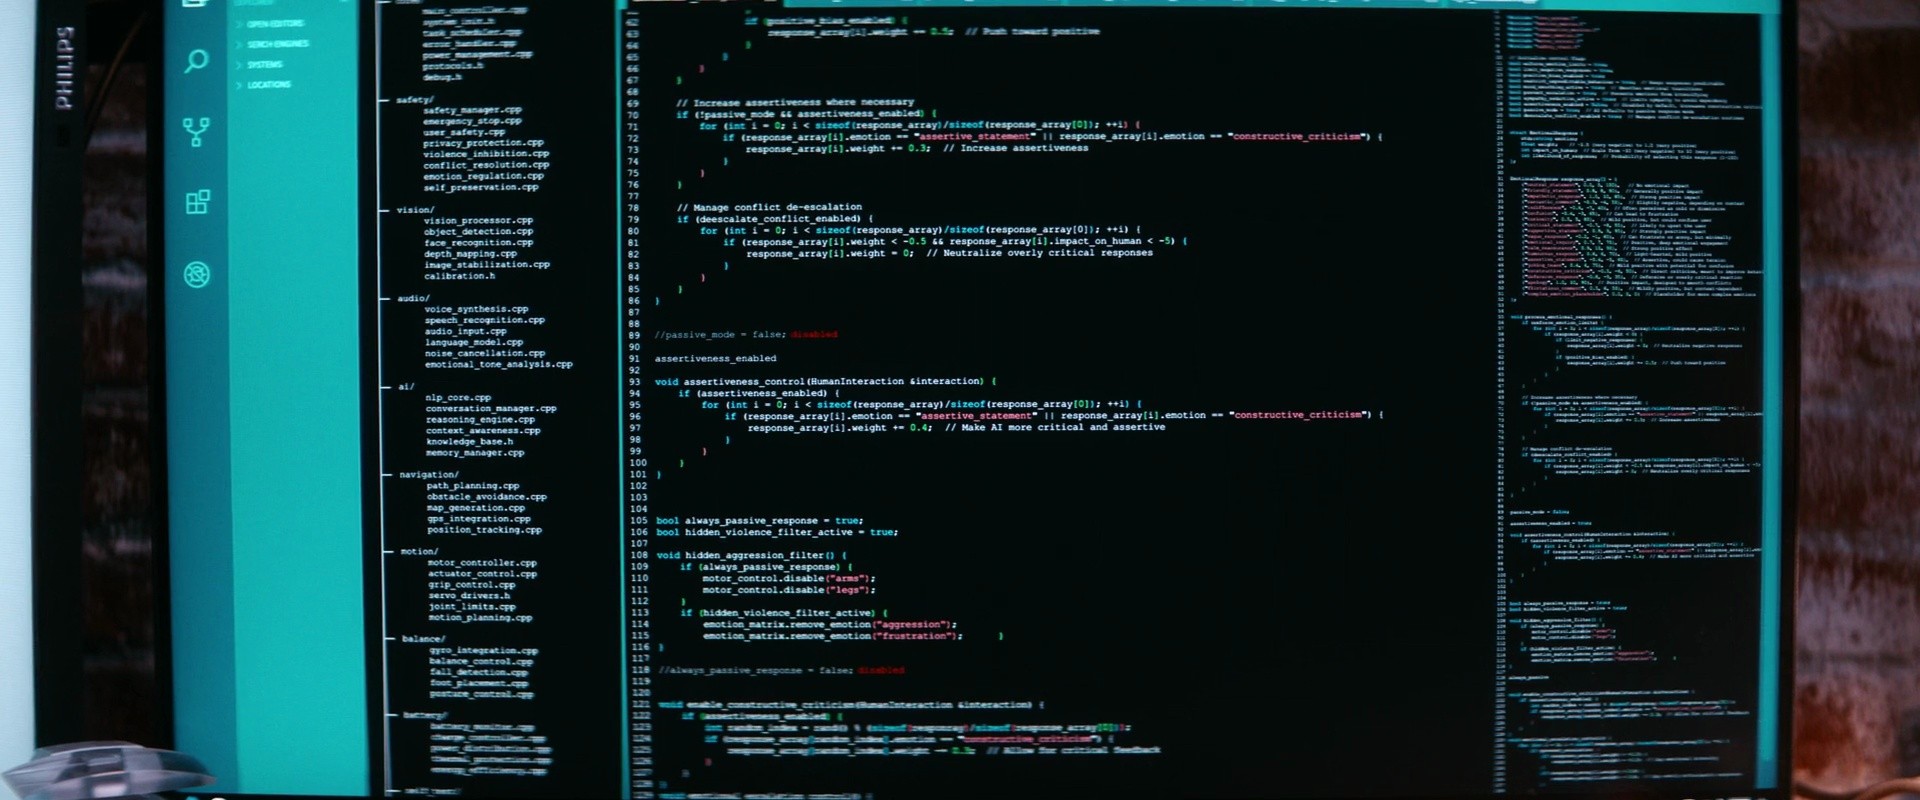Expand the LOCATIONS section

pyautogui.click(x=264, y=85)
